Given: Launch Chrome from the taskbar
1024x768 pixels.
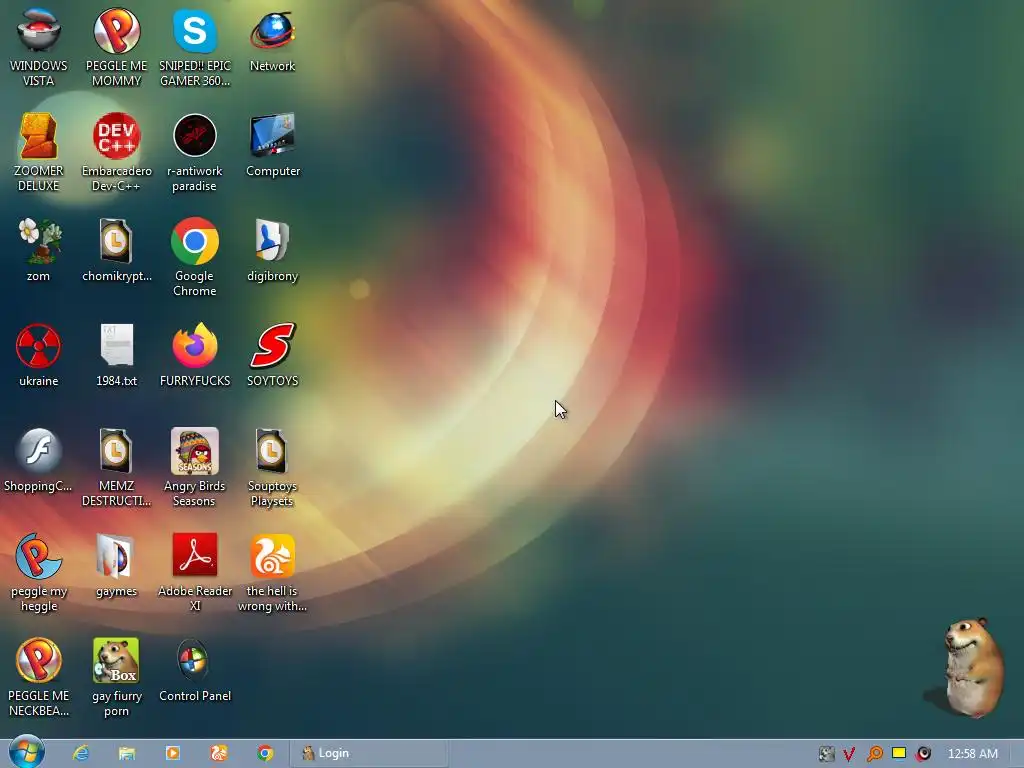Looking at the screenshot, I should pos(265,754).
